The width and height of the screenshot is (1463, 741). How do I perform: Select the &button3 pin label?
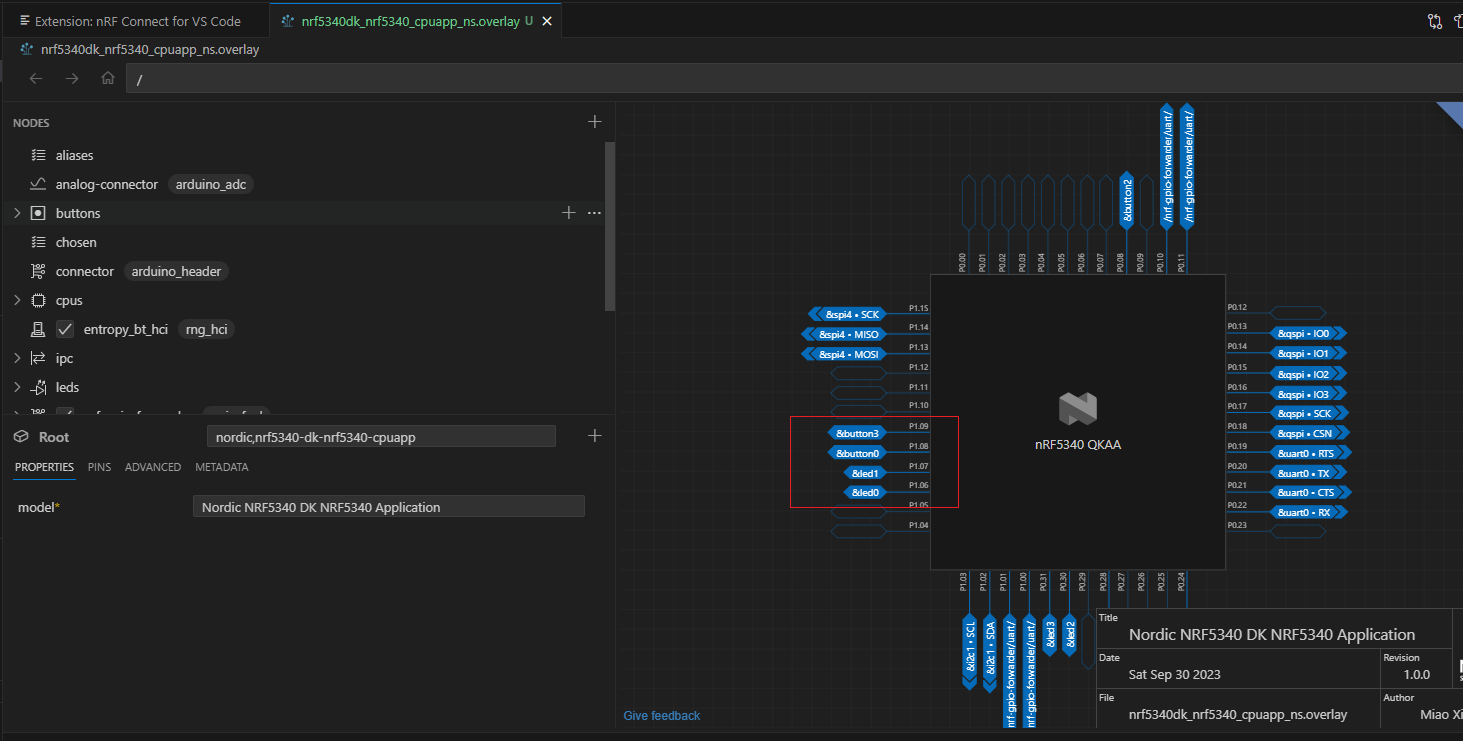coord(857,433)
